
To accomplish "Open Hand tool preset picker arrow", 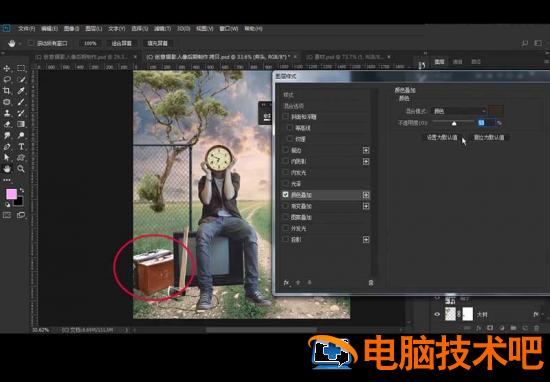I will [20, 44].
